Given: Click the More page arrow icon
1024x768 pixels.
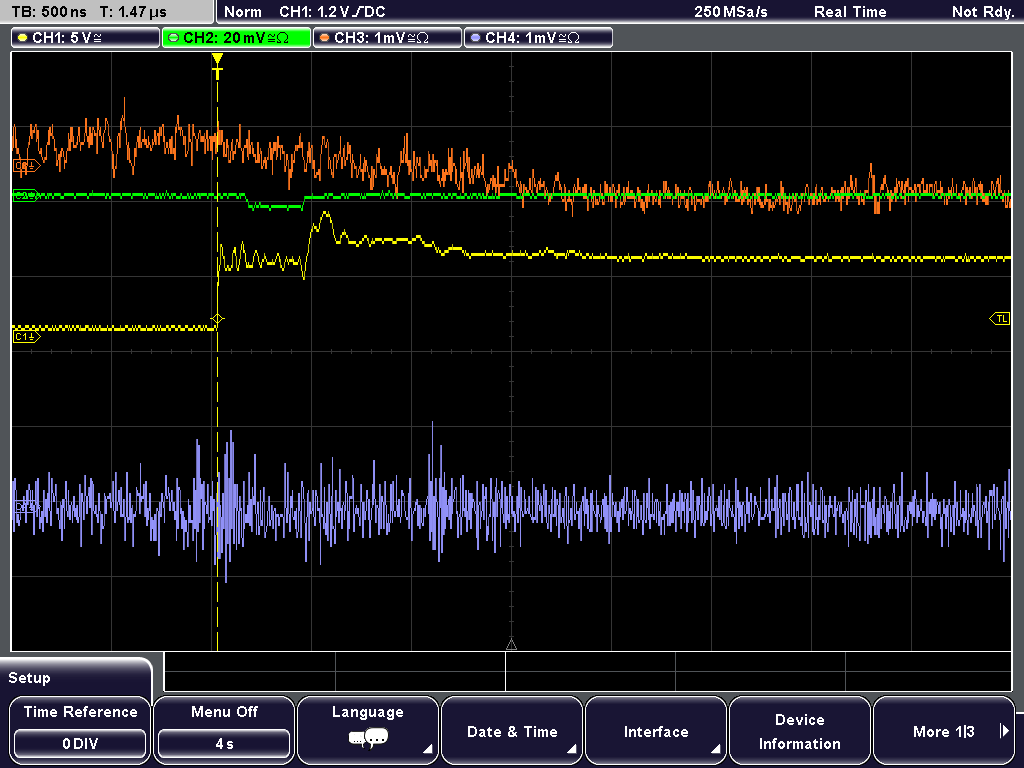Looking at the screenshot, I should 1004,731.
